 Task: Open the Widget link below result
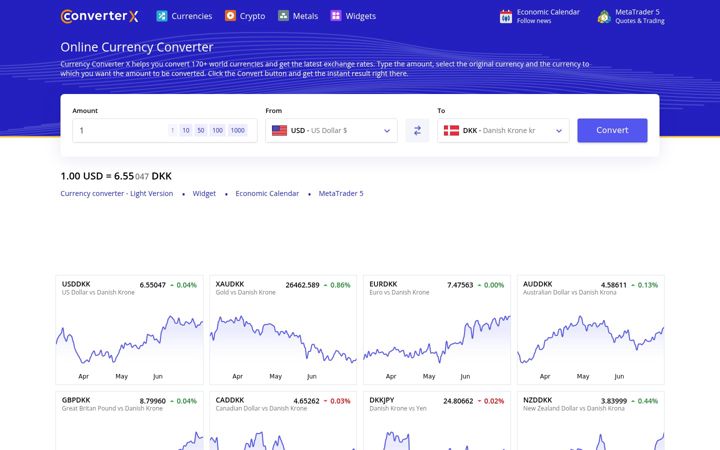click(x=204, y=193)
